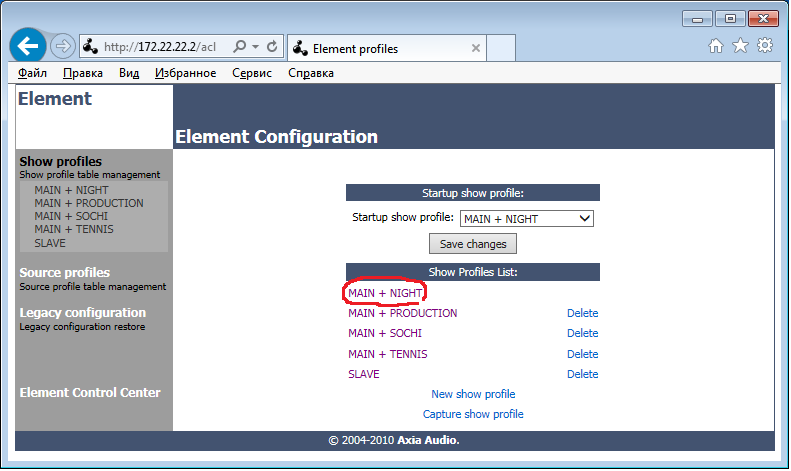The height and width of the screenshot is (471, 791).
Task: Click Capture show profile link
Action: click(473, 414)
